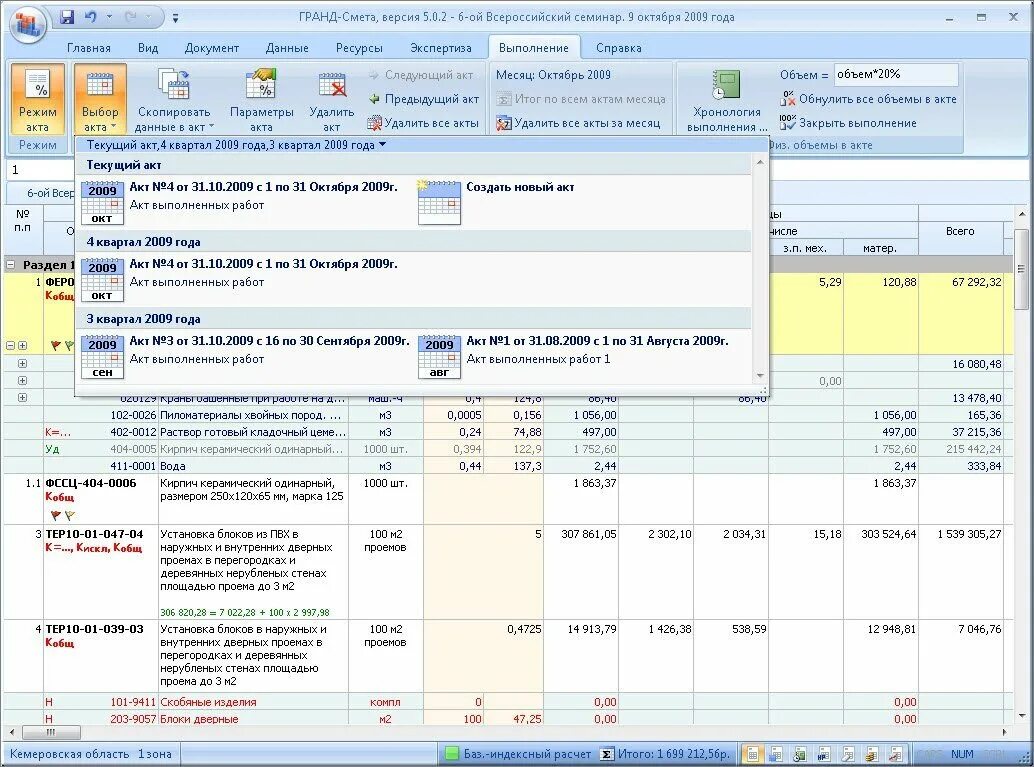Open Параметры акта
This screenshot has width=1034, height=767.
coord(261,99)
